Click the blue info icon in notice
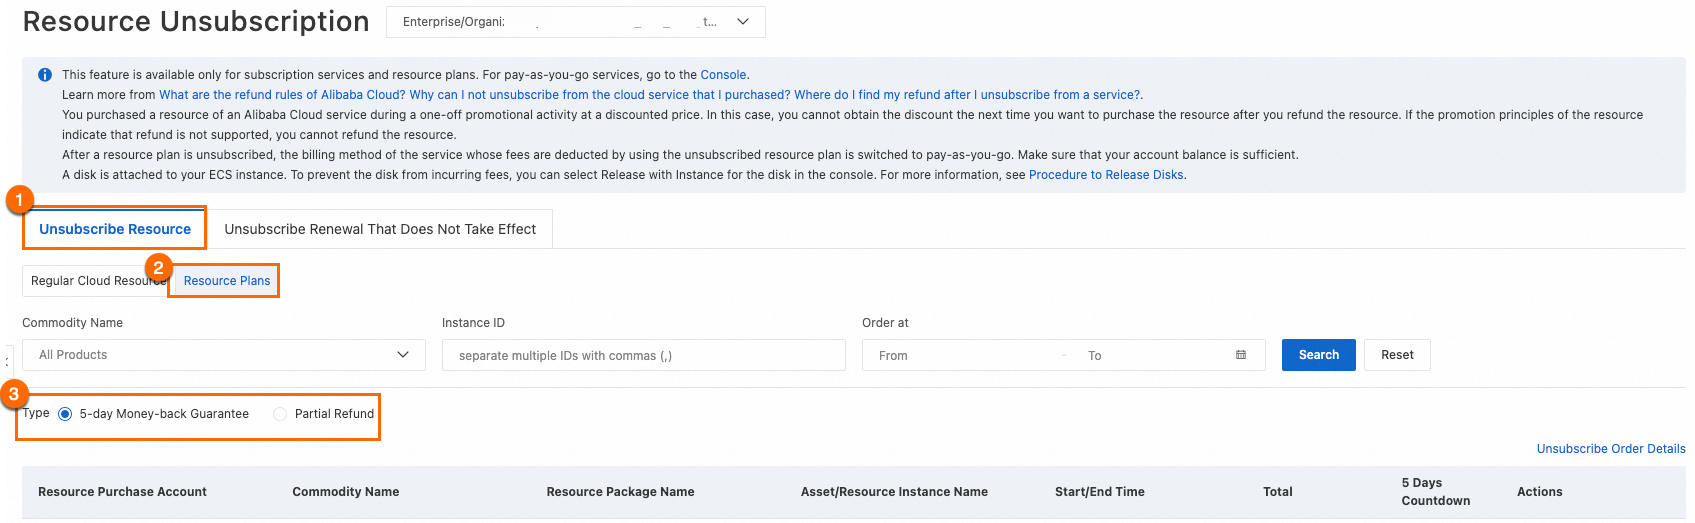 tap(45, 75)
